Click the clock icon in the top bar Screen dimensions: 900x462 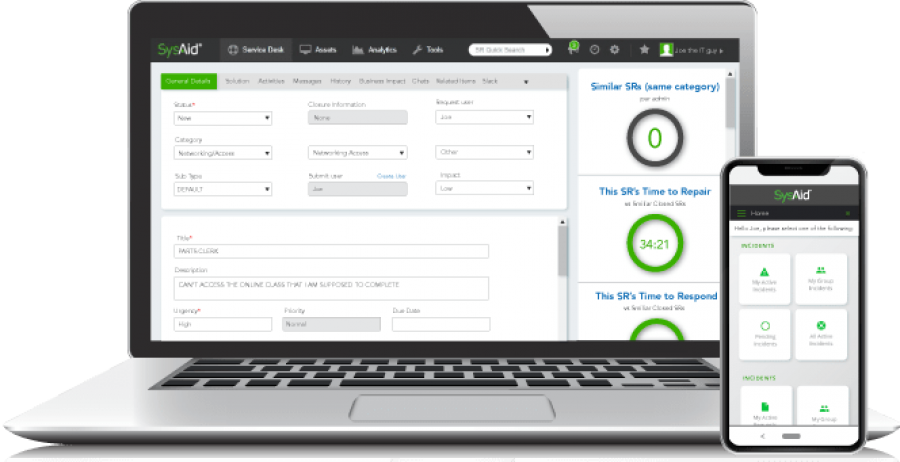pos(595,50)
